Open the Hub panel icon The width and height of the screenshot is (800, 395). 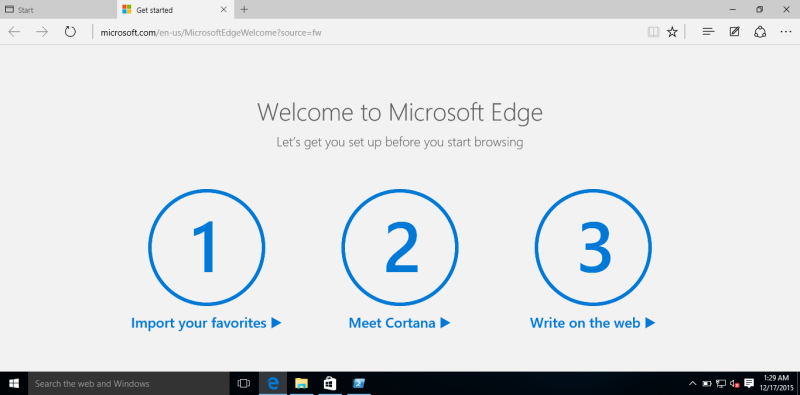click(708, 32)
